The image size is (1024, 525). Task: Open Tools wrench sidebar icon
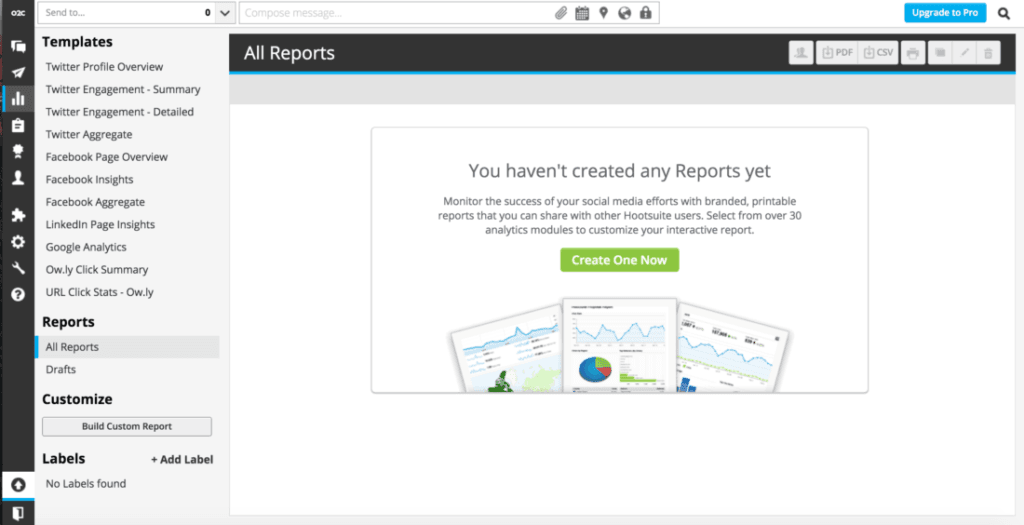18,268
